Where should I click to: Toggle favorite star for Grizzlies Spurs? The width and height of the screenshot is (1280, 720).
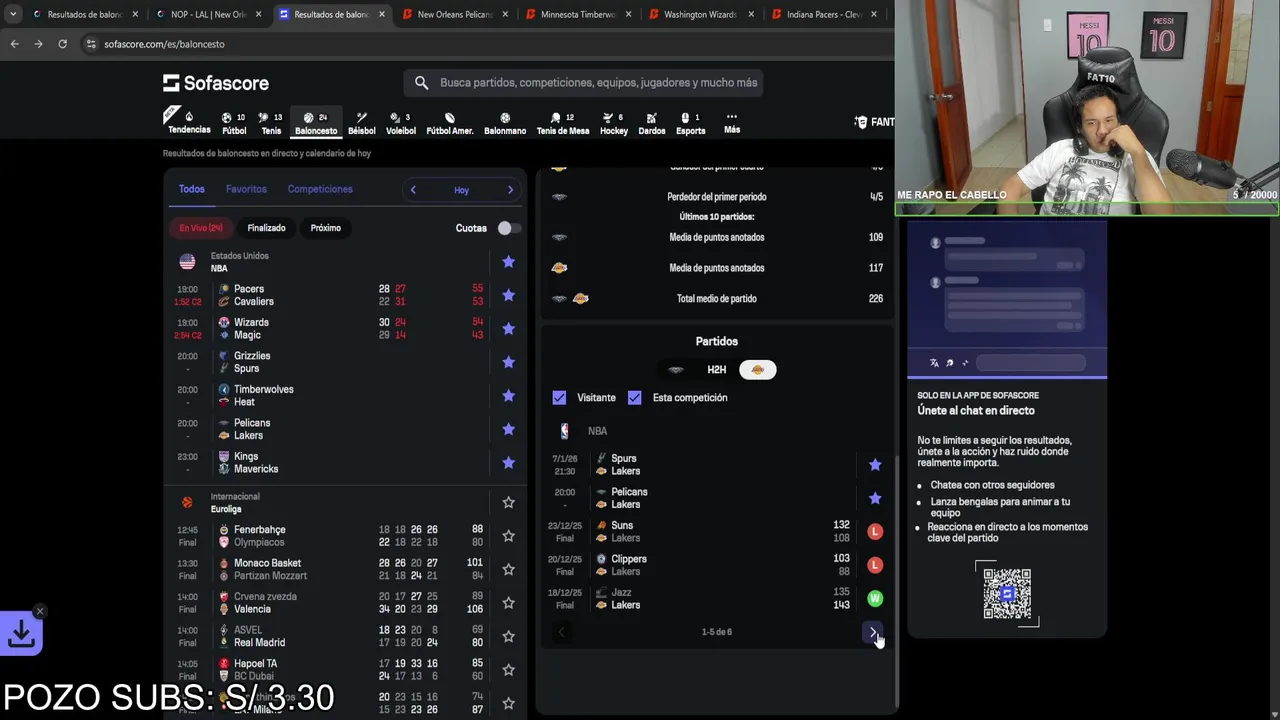[x=508, y=362]
